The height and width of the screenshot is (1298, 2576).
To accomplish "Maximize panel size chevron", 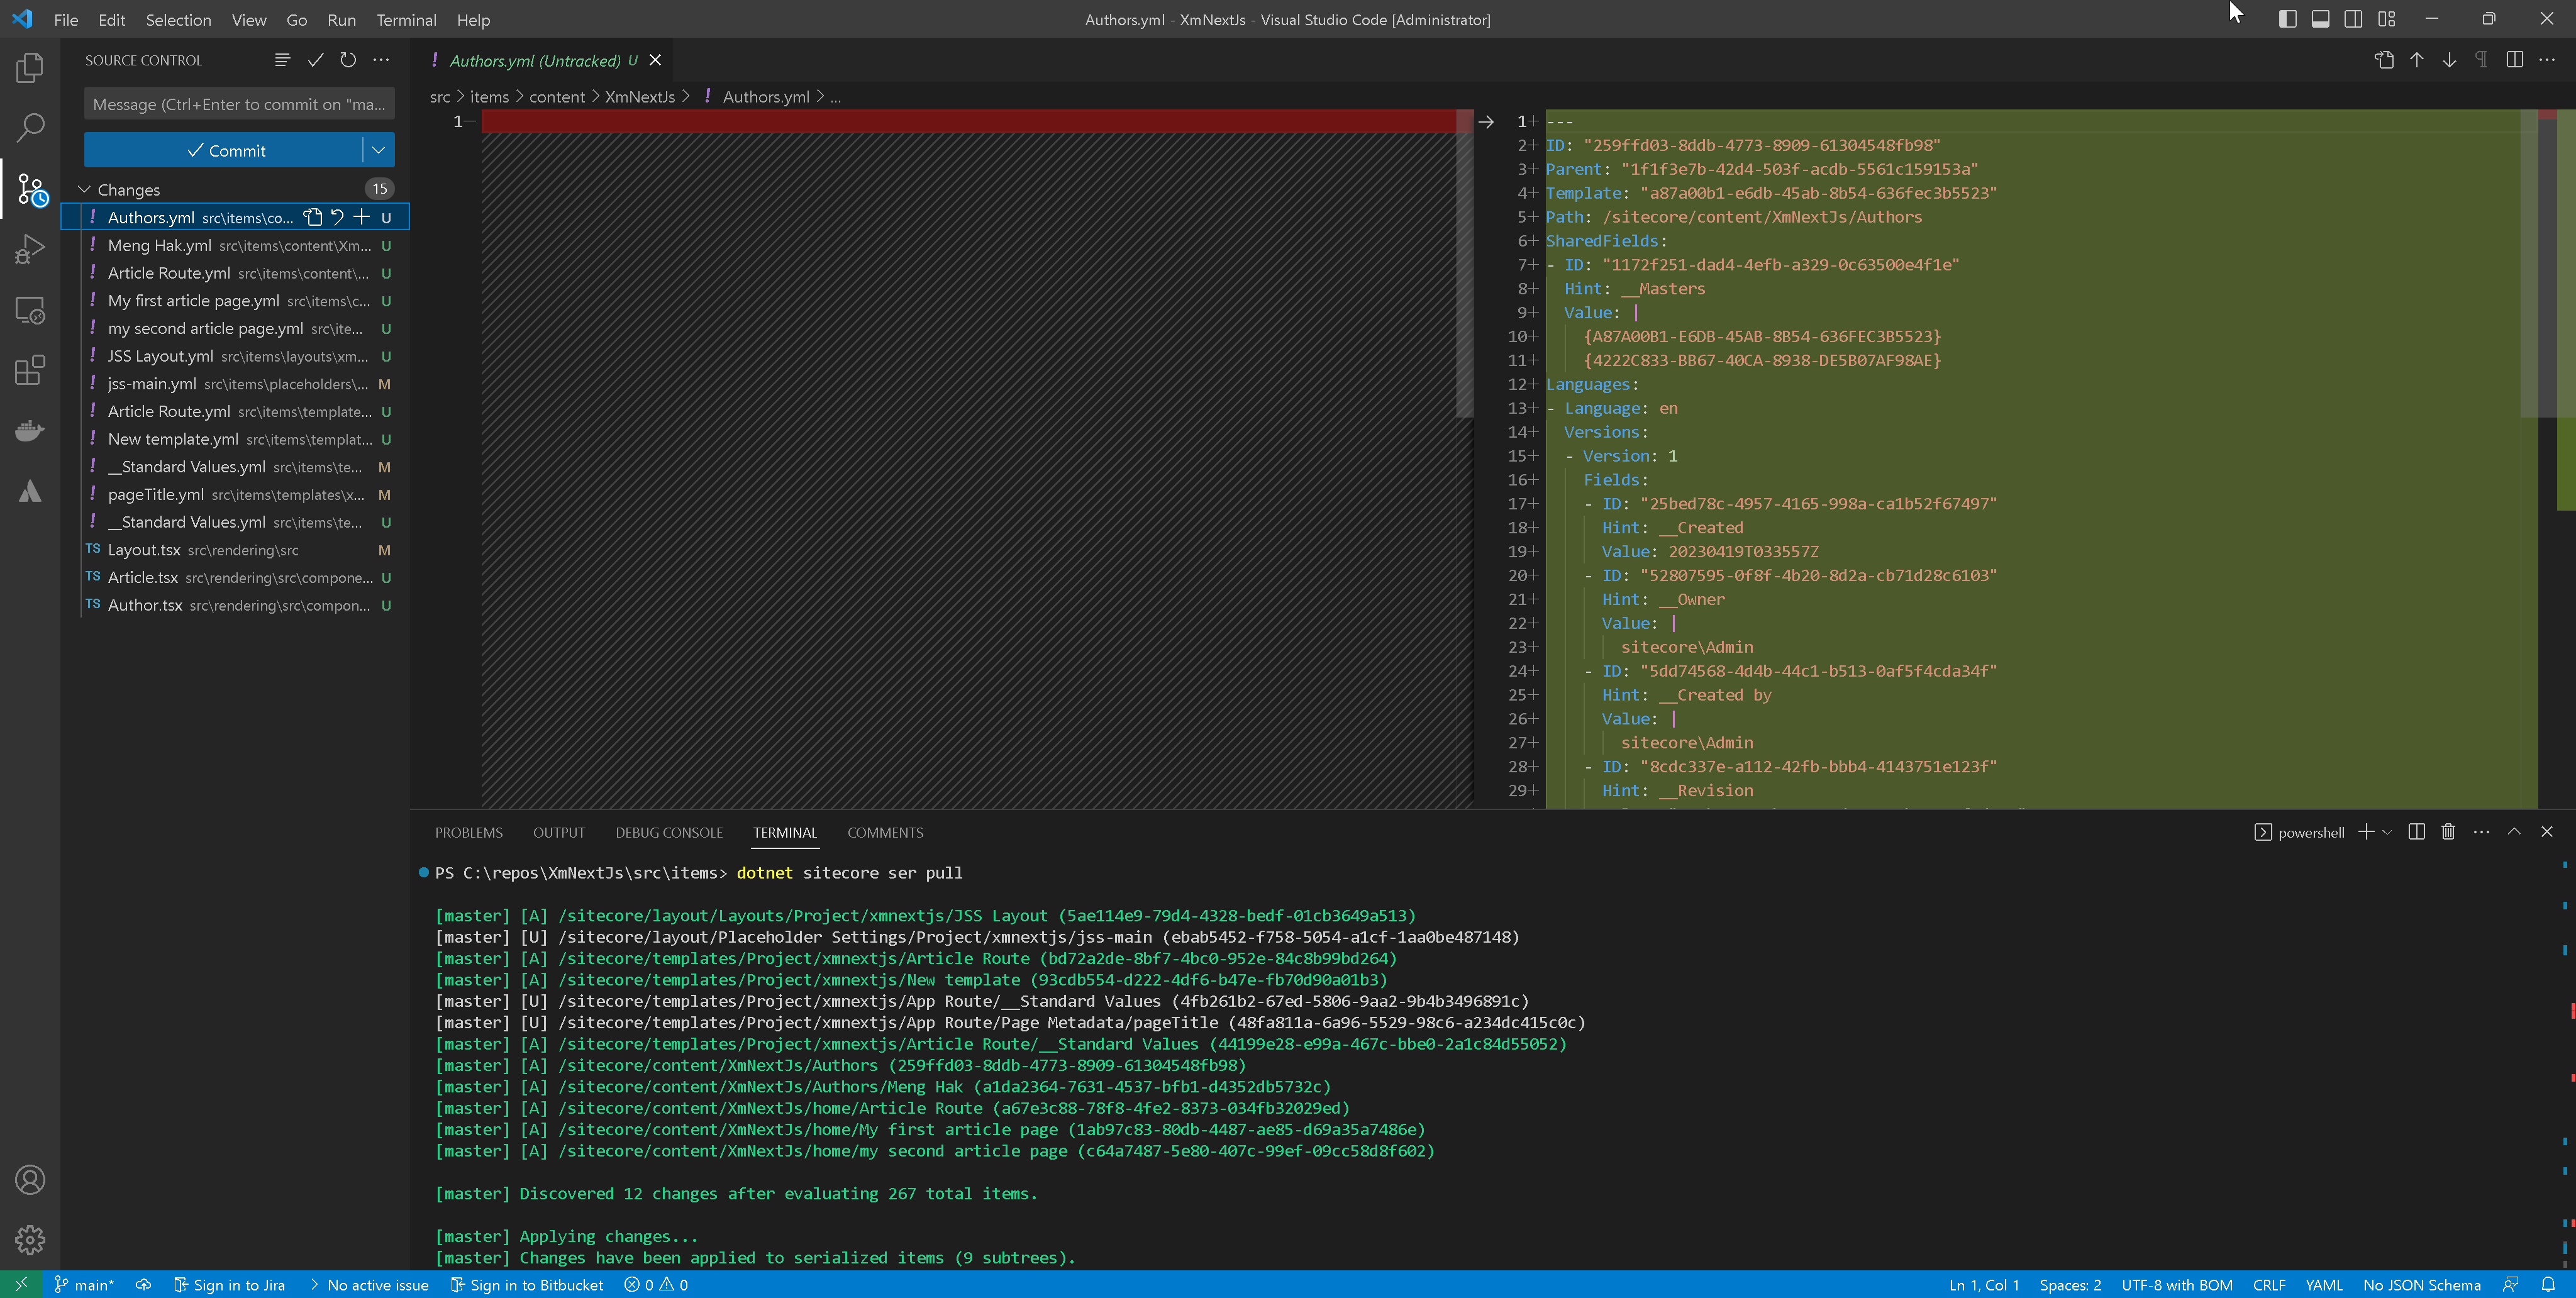I will [2514, 832].
